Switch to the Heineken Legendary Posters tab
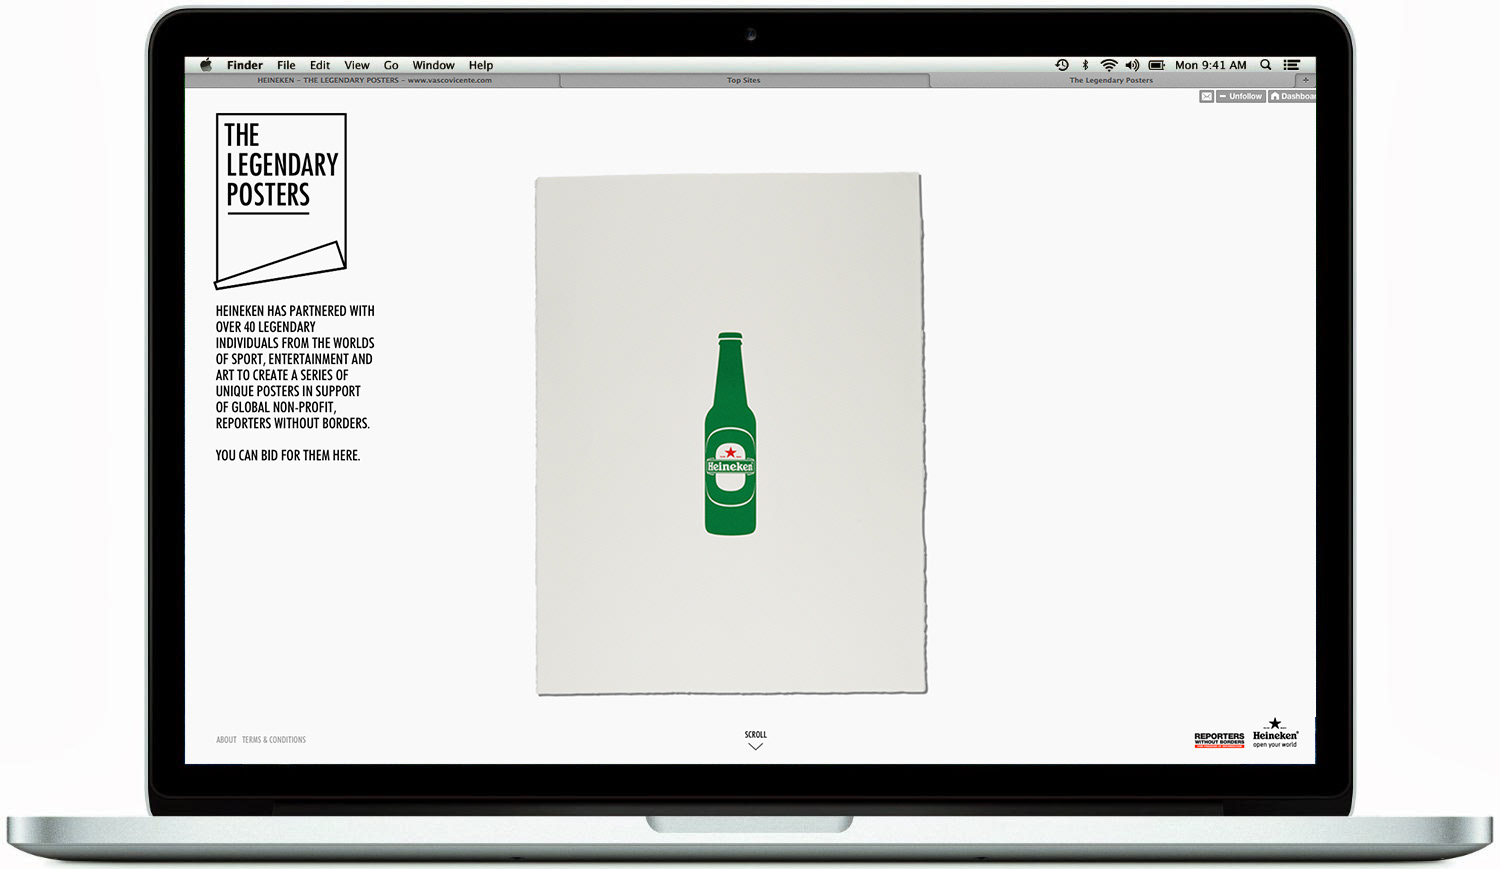 (373, 80)
